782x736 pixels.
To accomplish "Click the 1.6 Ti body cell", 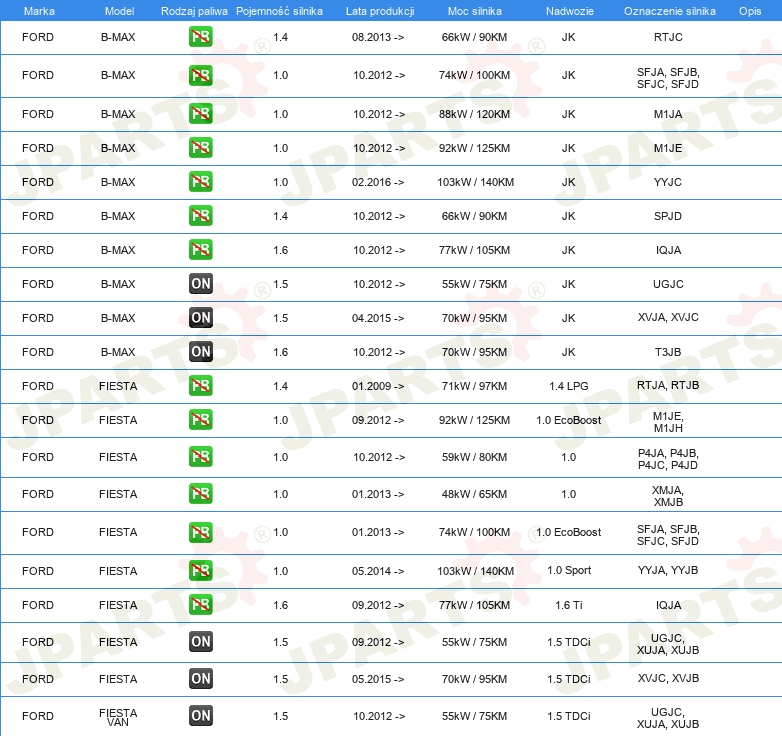I will (569, 605).
